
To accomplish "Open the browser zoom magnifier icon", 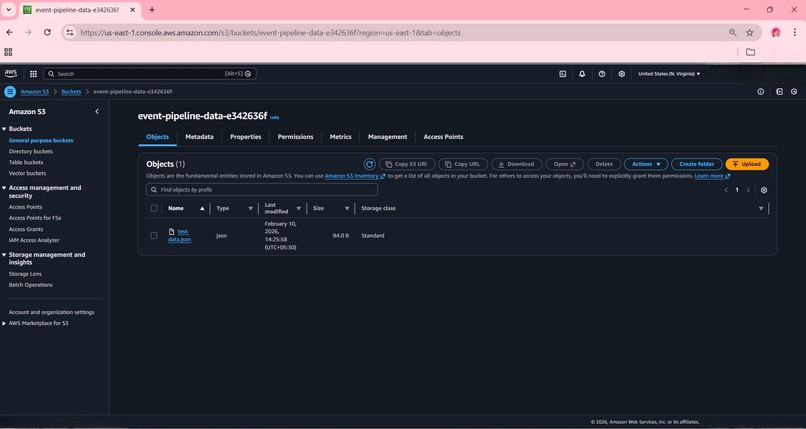I will 732,32.
